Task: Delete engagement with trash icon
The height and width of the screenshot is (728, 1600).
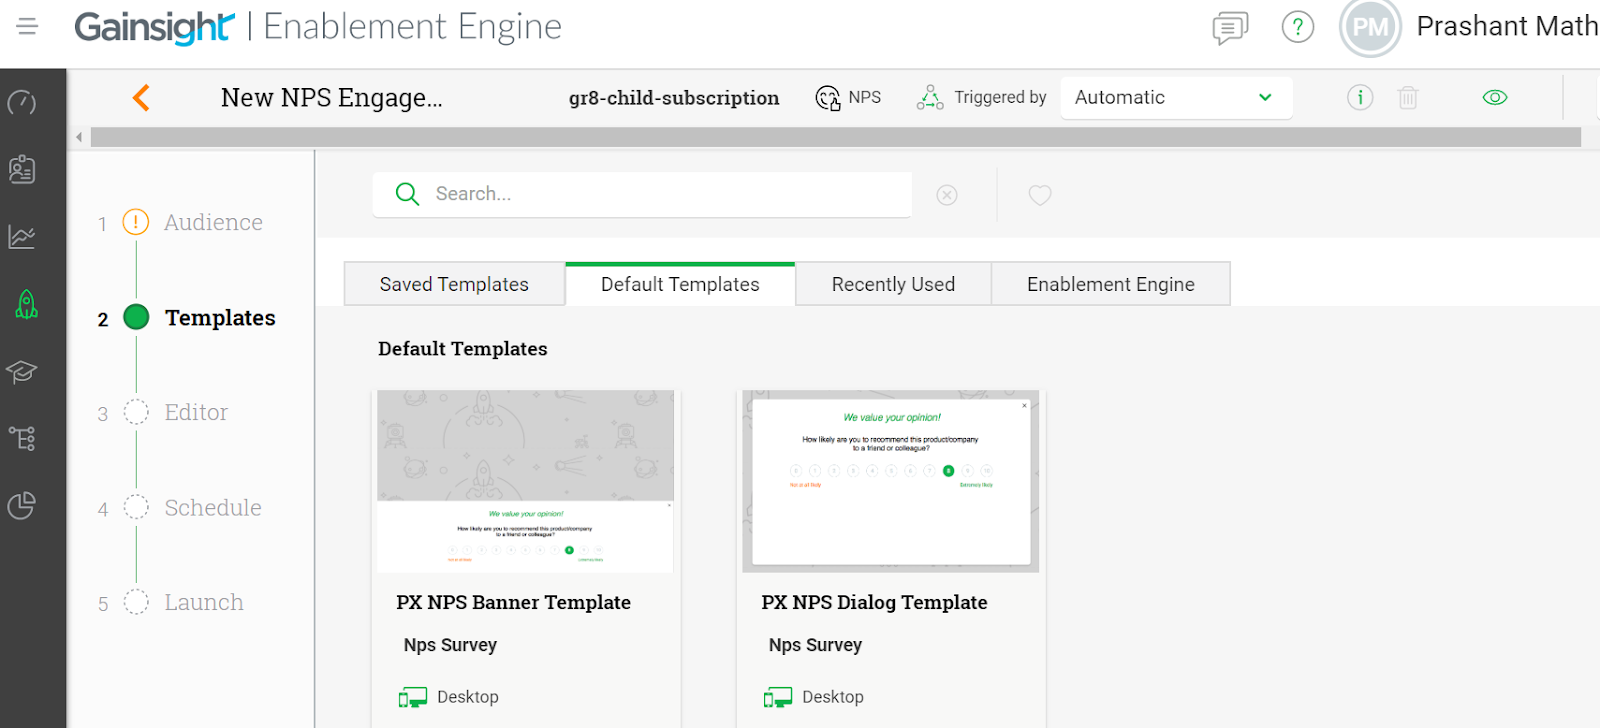Action: (1408, 97)
